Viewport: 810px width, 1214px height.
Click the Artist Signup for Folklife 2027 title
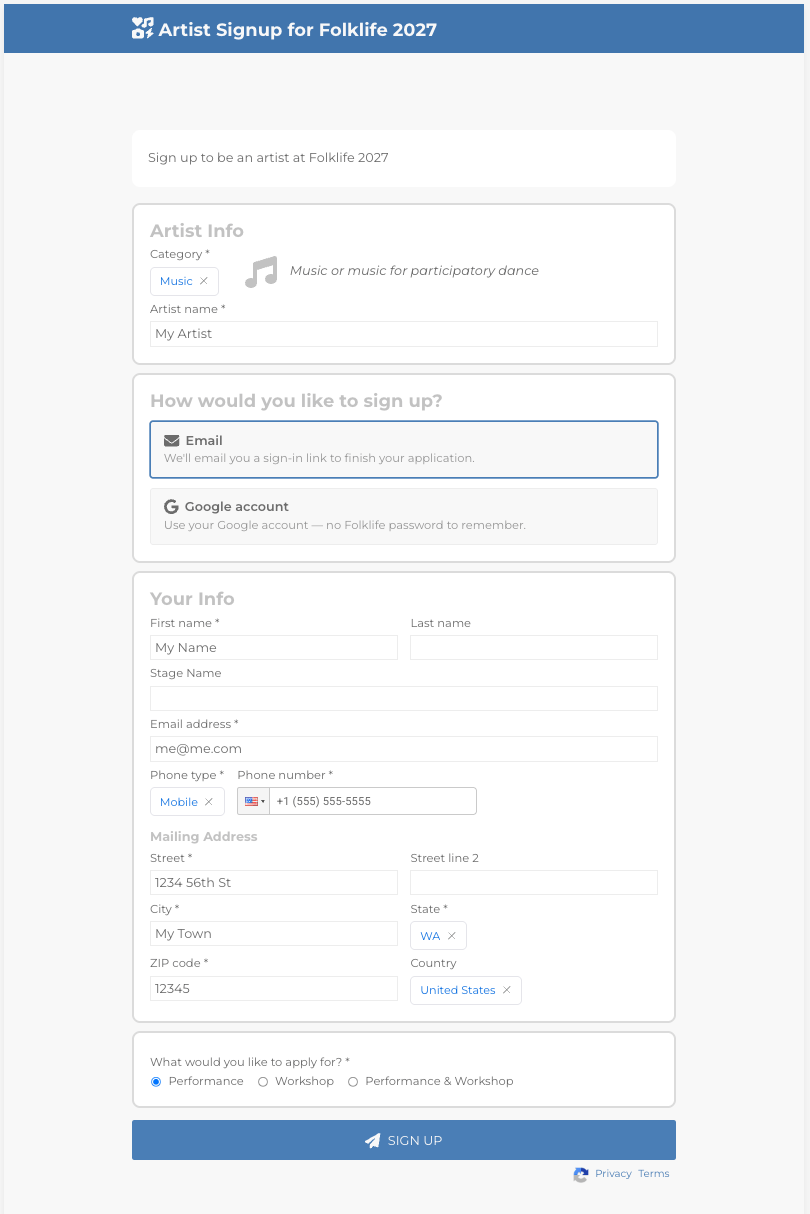(x=298, y=29)
